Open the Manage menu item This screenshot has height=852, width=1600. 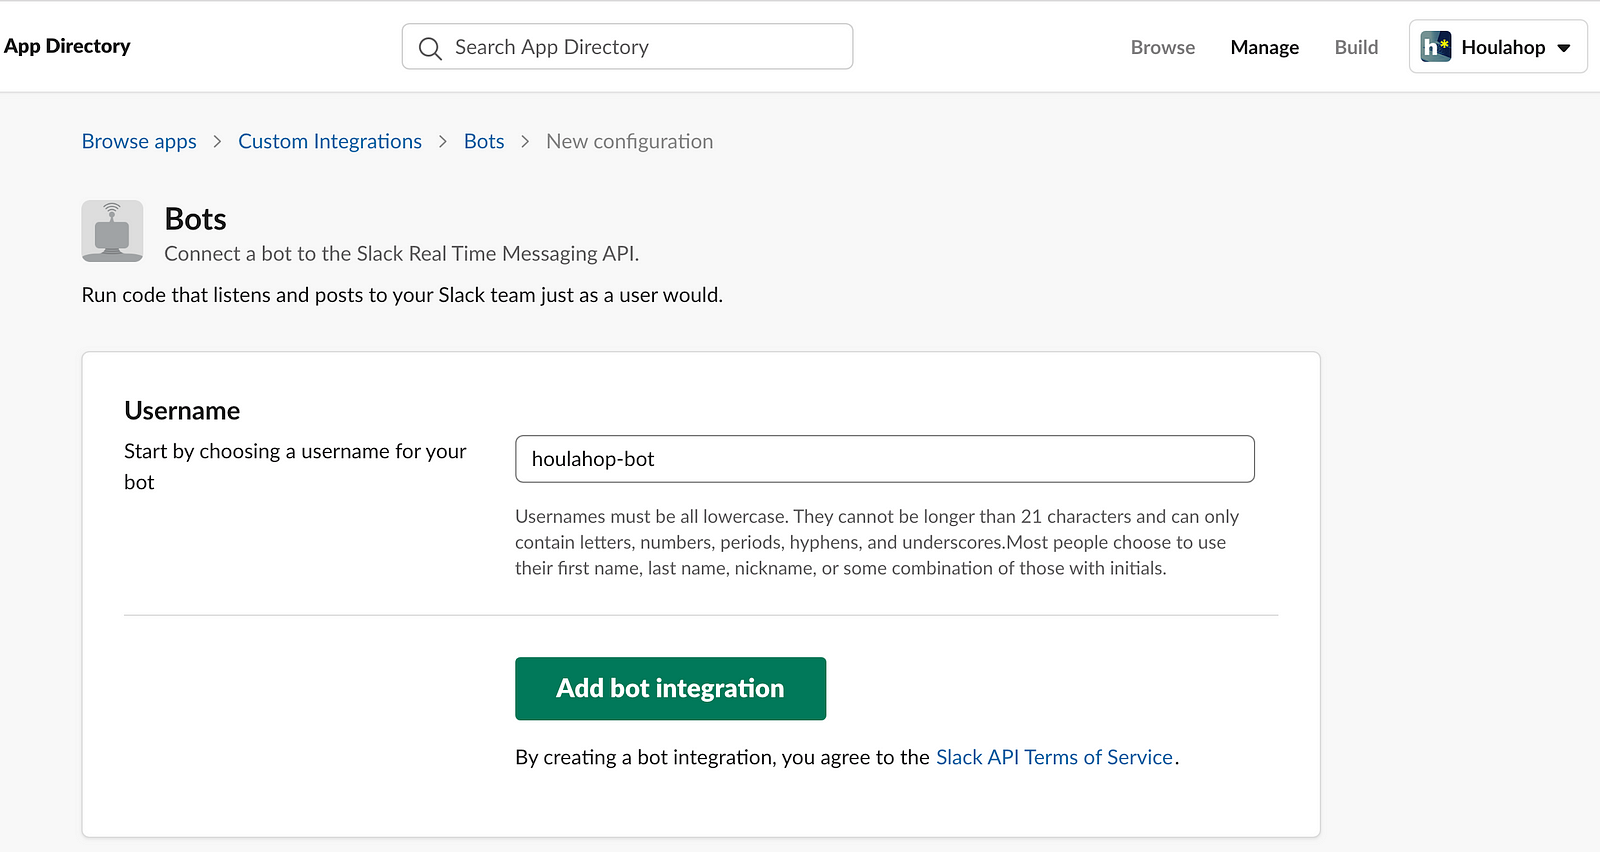pyautogui.click(x=1265, y=47)
